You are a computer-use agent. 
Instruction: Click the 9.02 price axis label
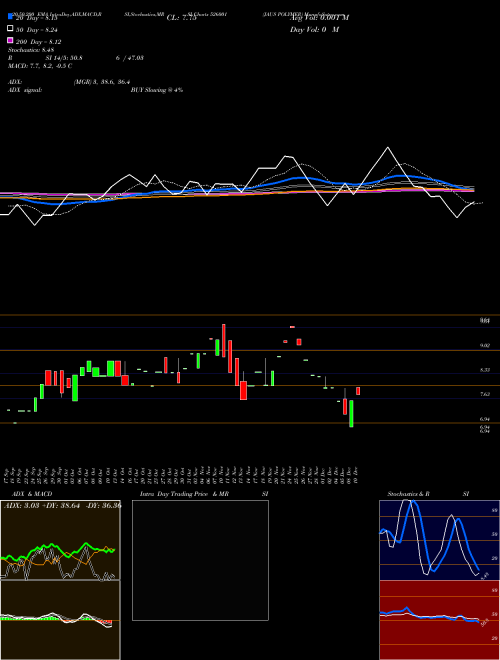tap(484, 345)
